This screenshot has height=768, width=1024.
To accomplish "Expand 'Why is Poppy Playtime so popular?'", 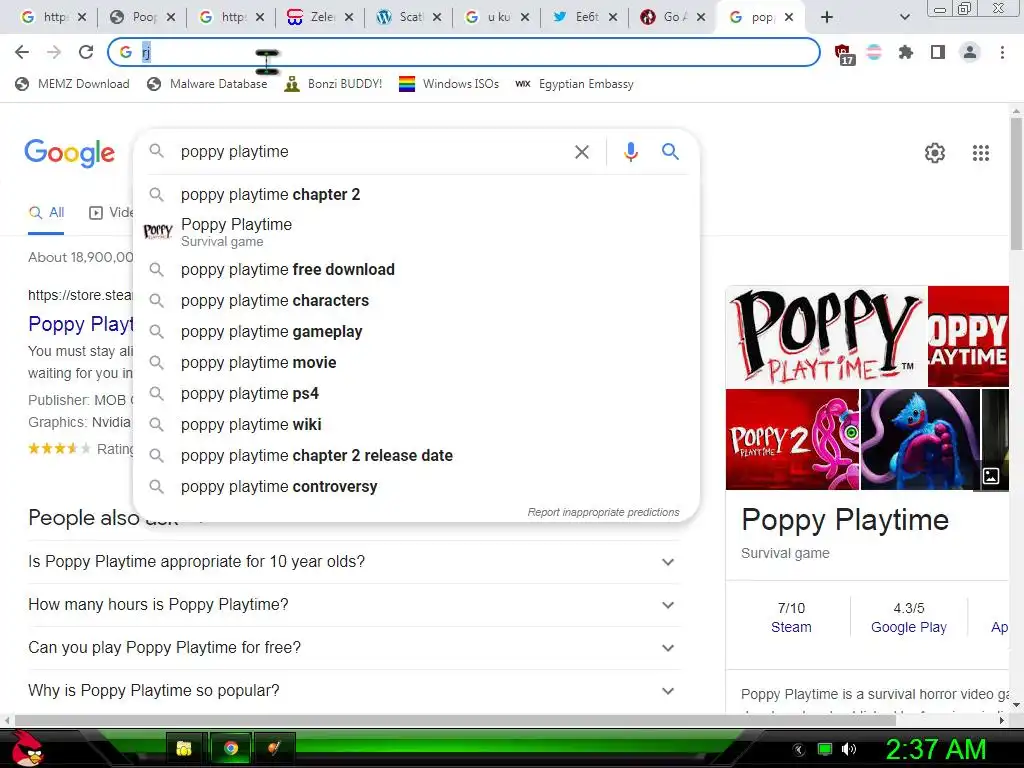I will point(353,691).
